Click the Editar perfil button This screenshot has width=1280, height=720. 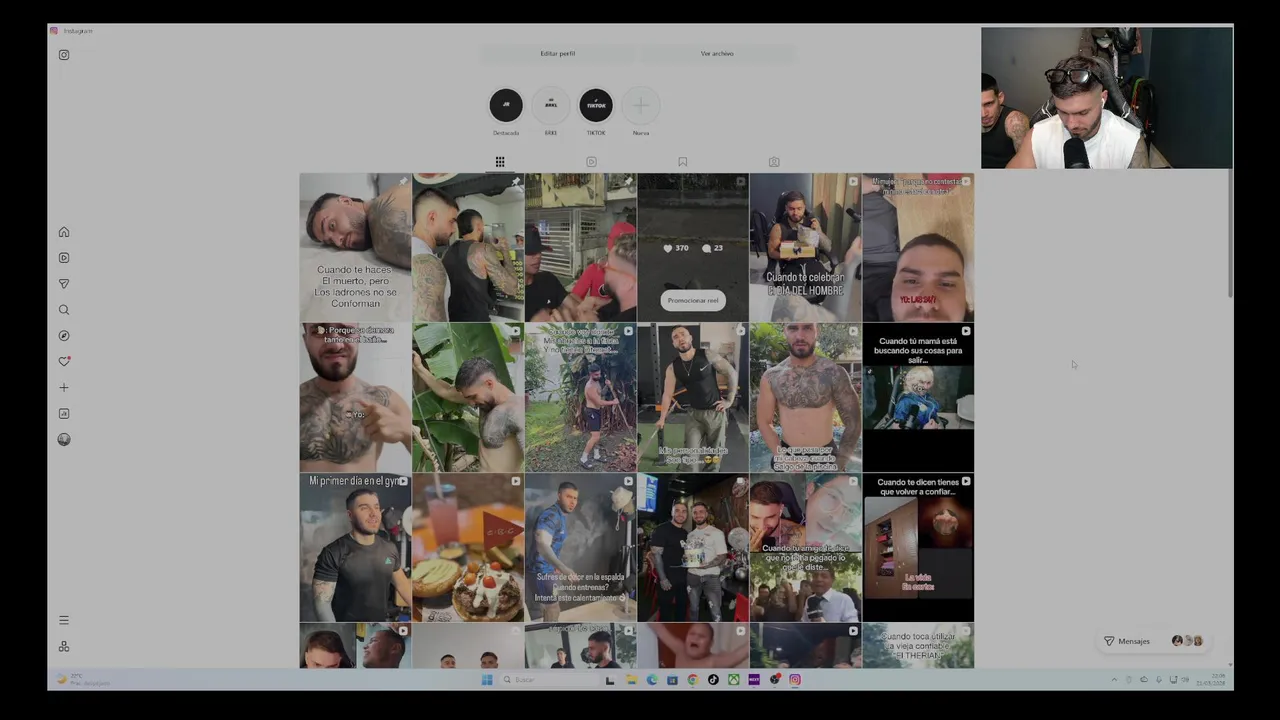click(558, 53)
